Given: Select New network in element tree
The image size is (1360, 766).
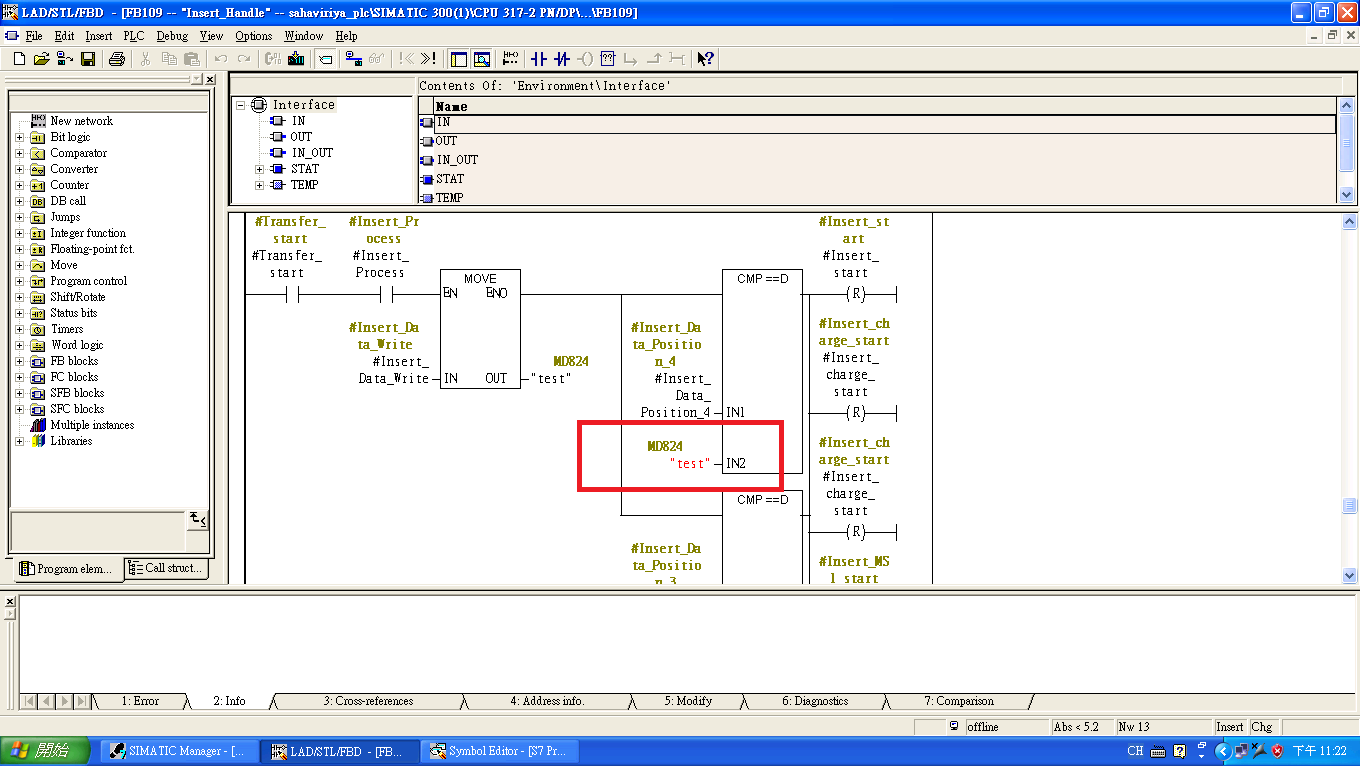Looking at the screenshot, I should click(82, 121).
